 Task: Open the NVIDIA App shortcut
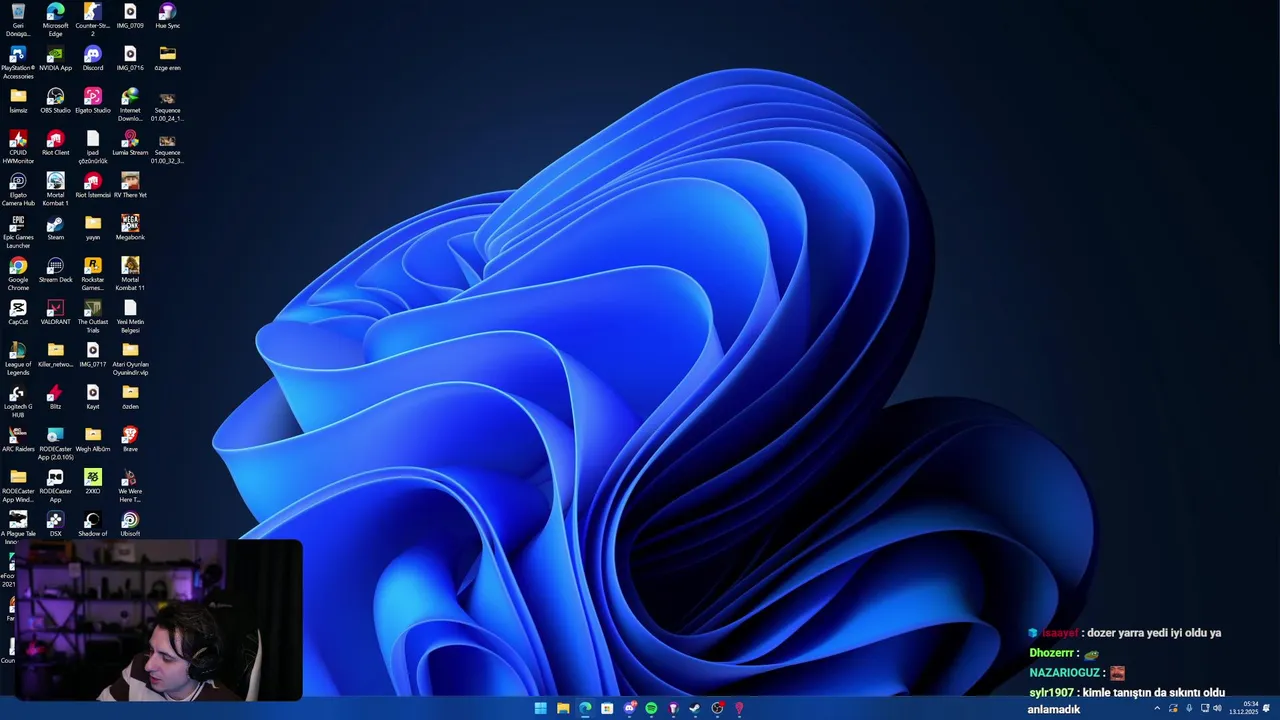(55, 58)
